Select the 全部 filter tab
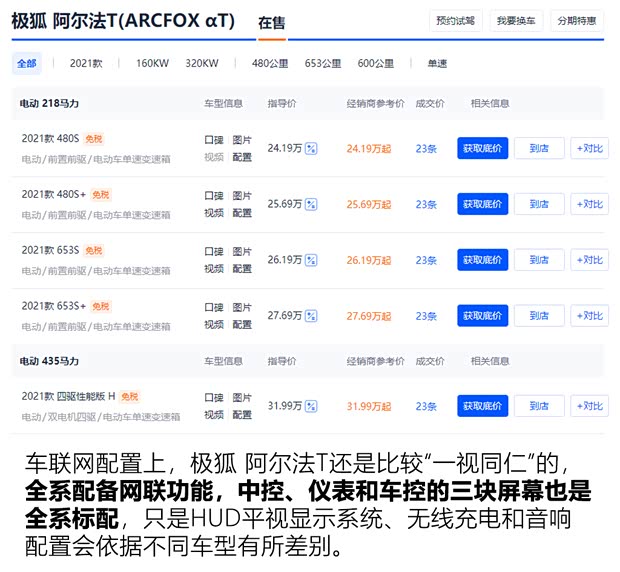The width and height of the screenshot is (620, 572). click(26, 63)
